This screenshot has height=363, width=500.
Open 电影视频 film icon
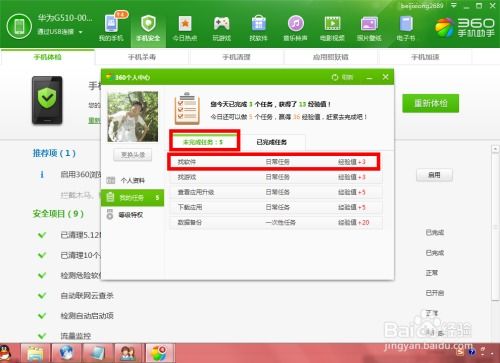point(332,28)
